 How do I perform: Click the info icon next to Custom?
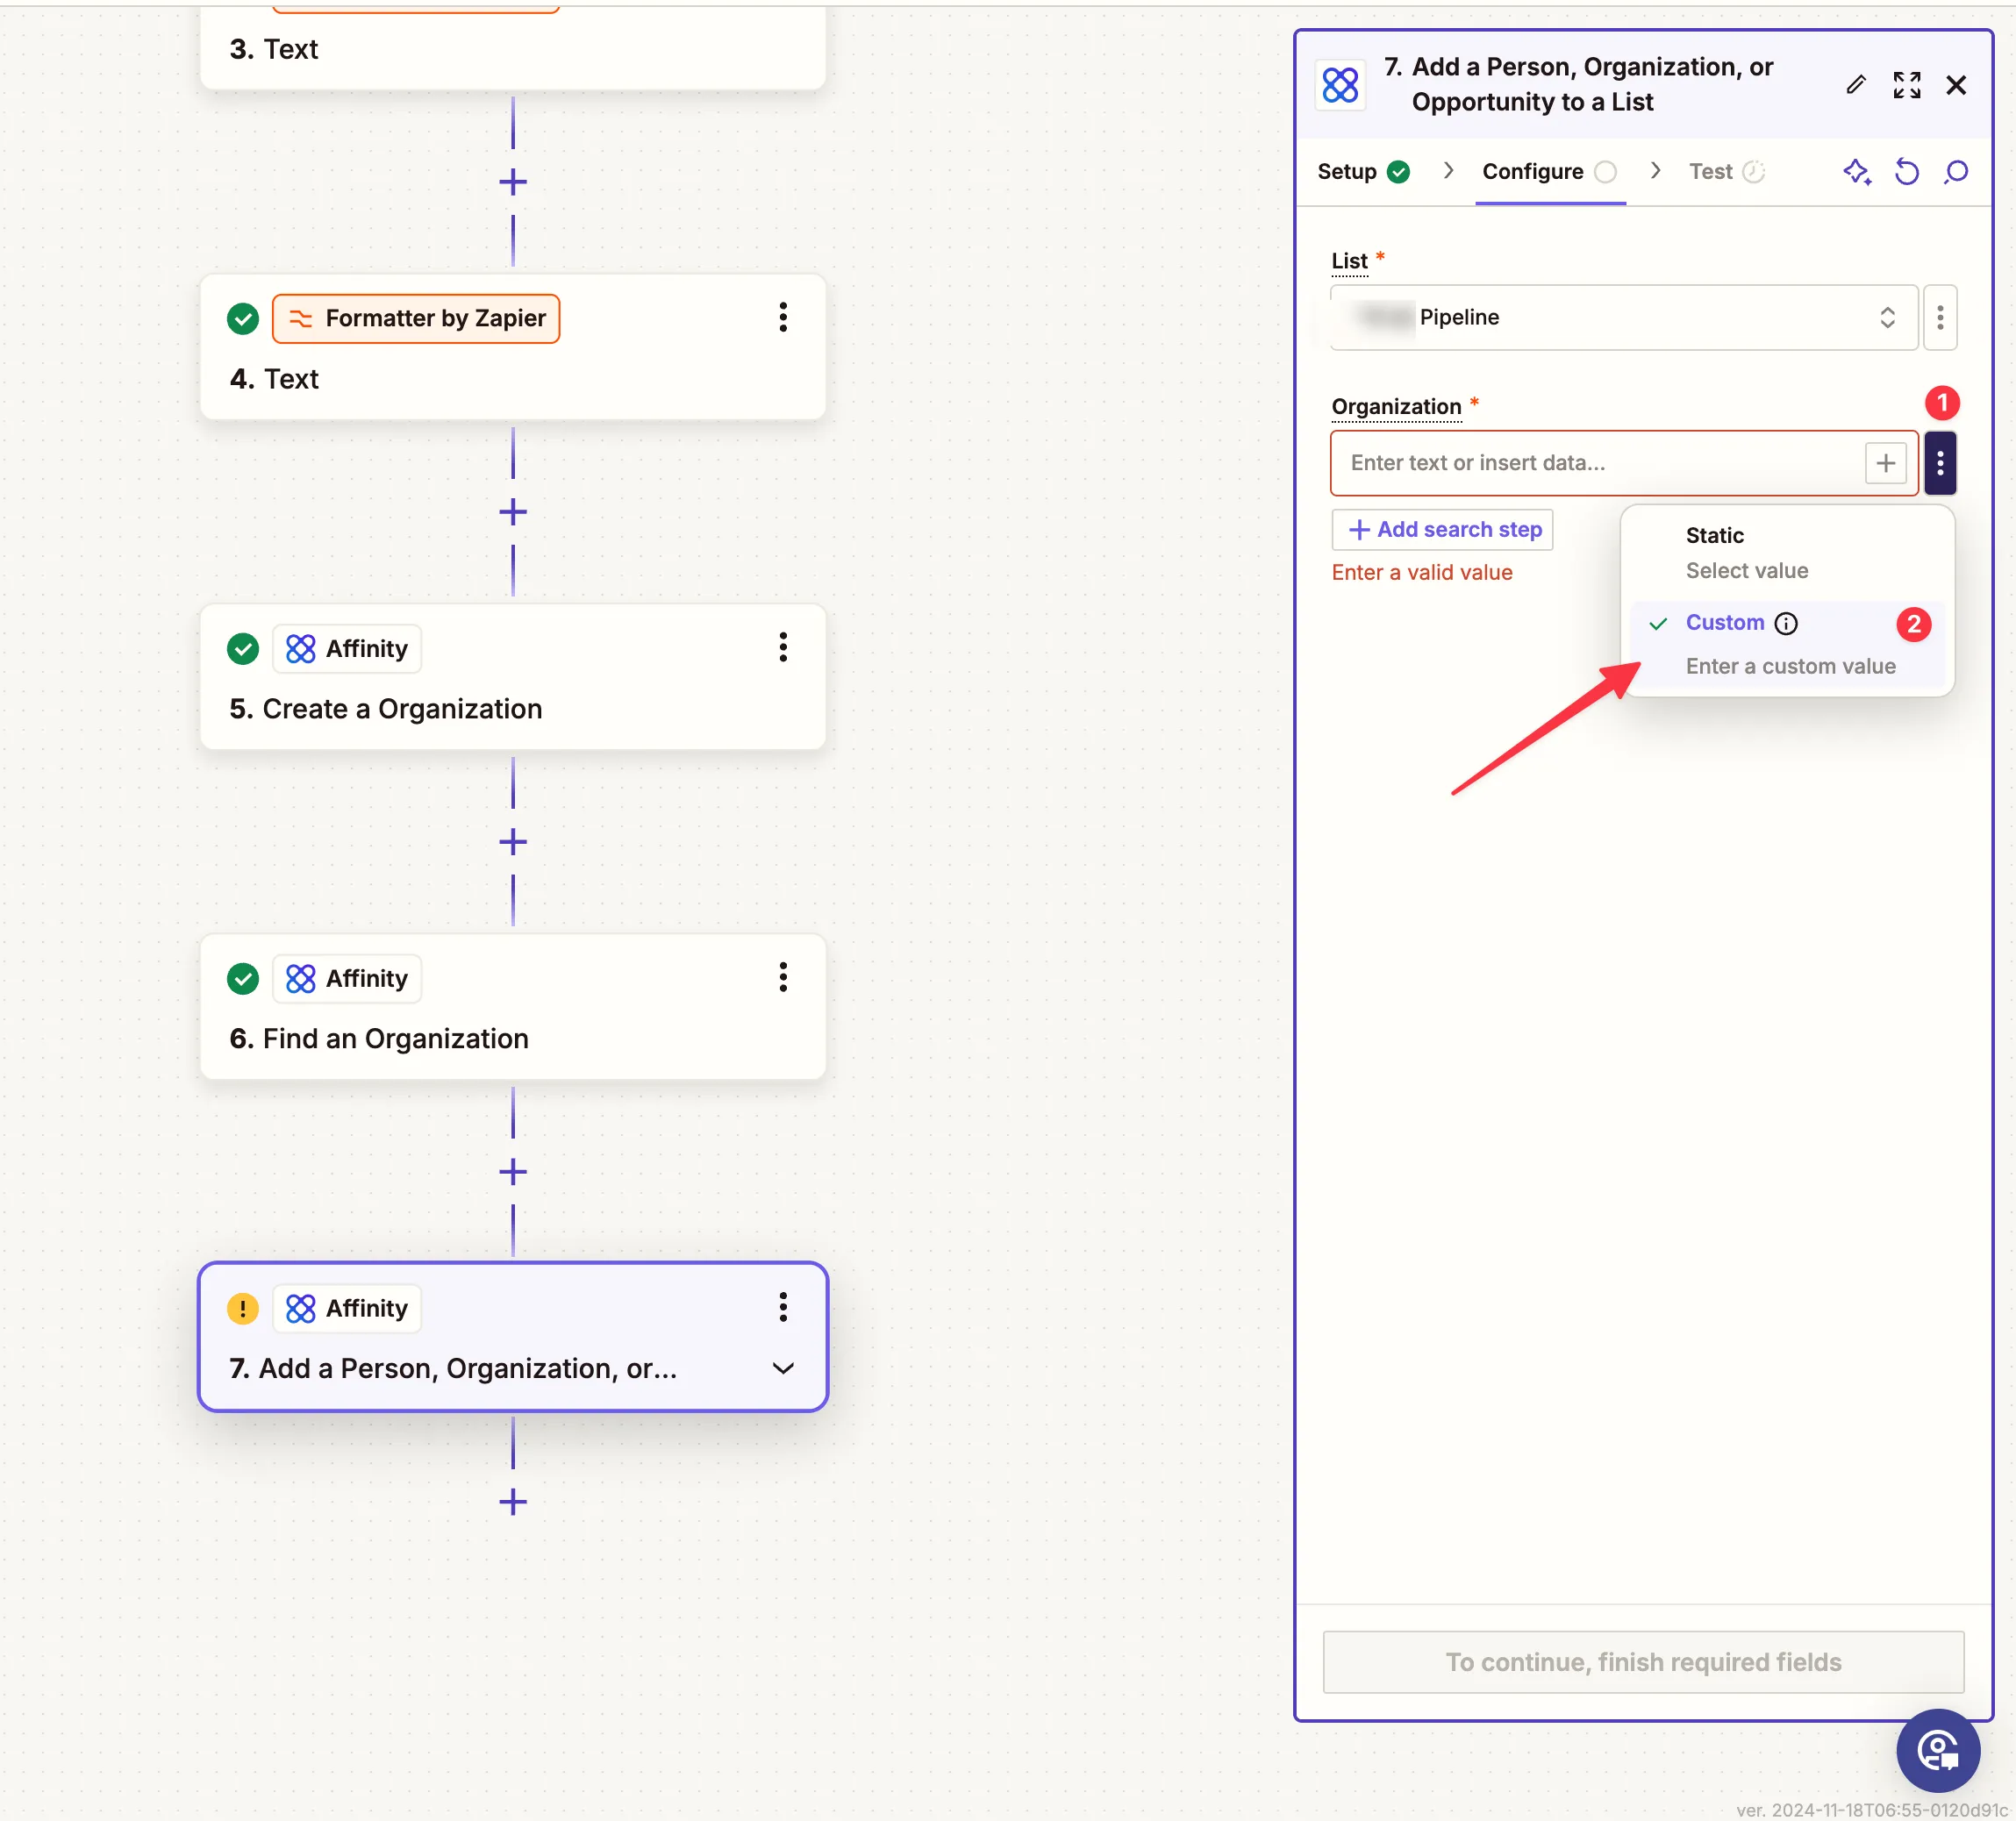point(1786,624)
